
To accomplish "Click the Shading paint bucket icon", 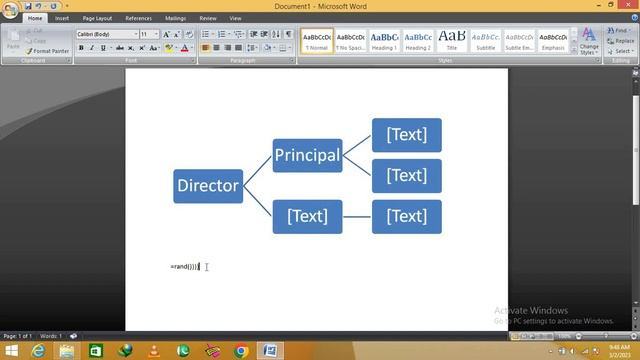I will (267, 48).
